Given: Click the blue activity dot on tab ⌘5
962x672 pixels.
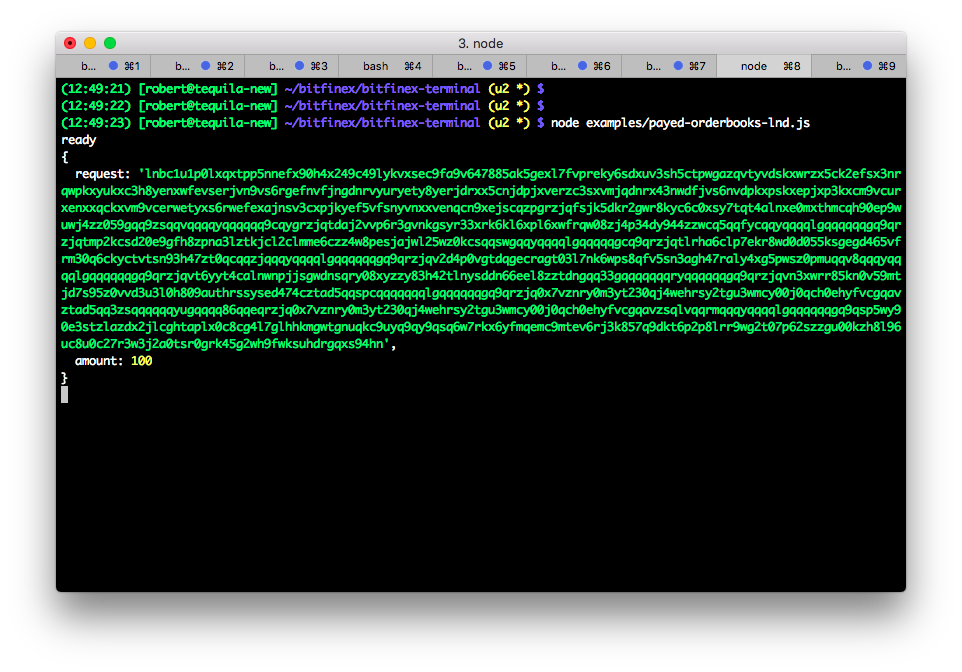Looking at the screenshot, I should (x=487, y=66).
